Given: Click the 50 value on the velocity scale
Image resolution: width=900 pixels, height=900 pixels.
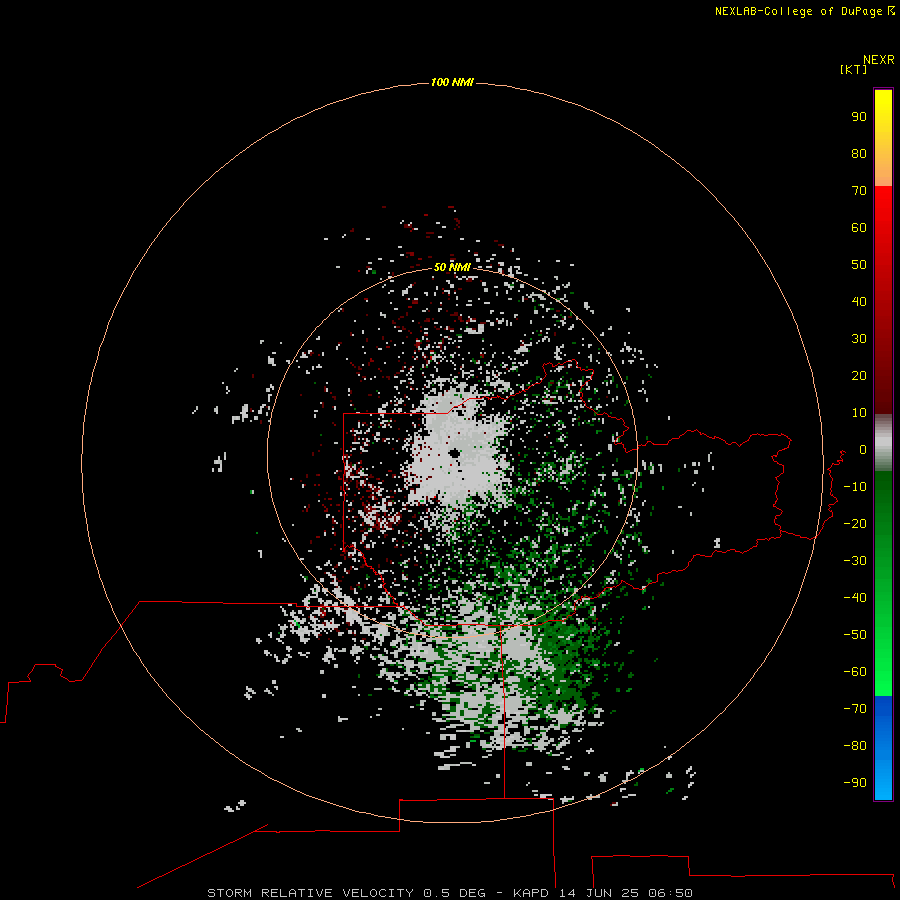Looking at the screenshot, I should coord(859,265).
